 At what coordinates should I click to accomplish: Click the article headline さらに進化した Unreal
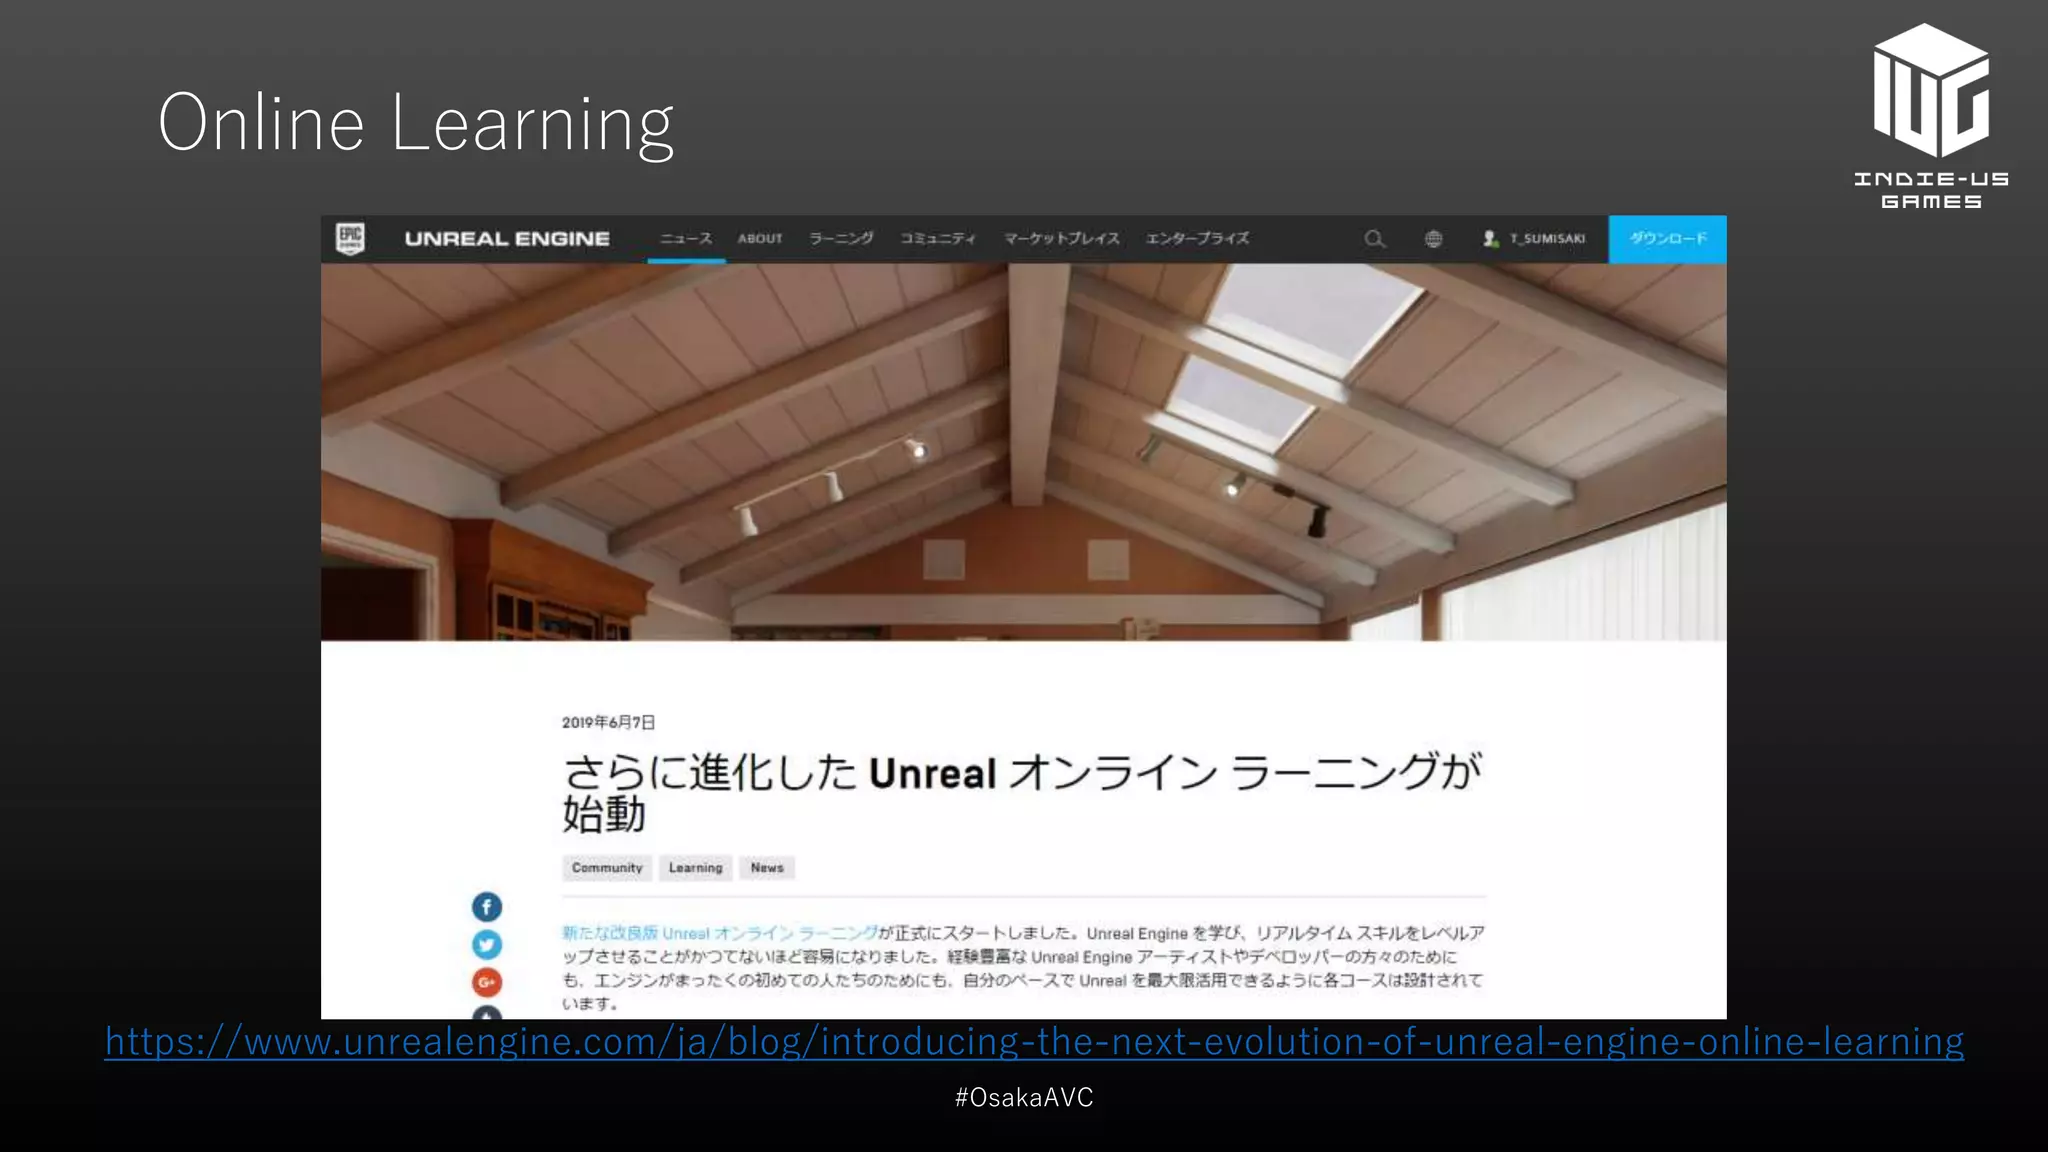pyautogui.click(x=1022, y=791)
